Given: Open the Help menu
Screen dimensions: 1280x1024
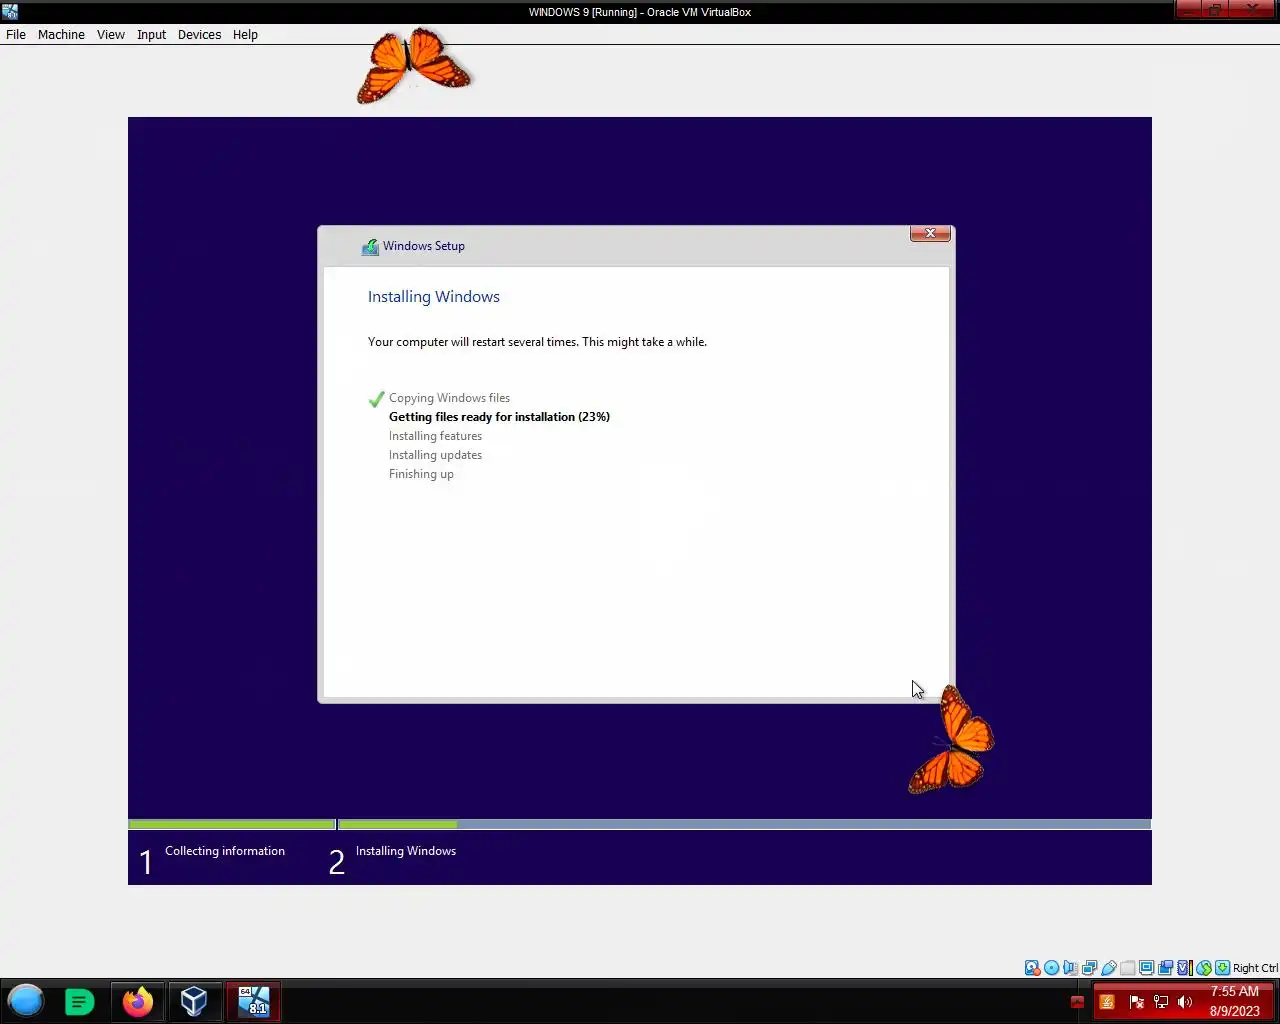Looking at the screenshot, I should (245, 34).
